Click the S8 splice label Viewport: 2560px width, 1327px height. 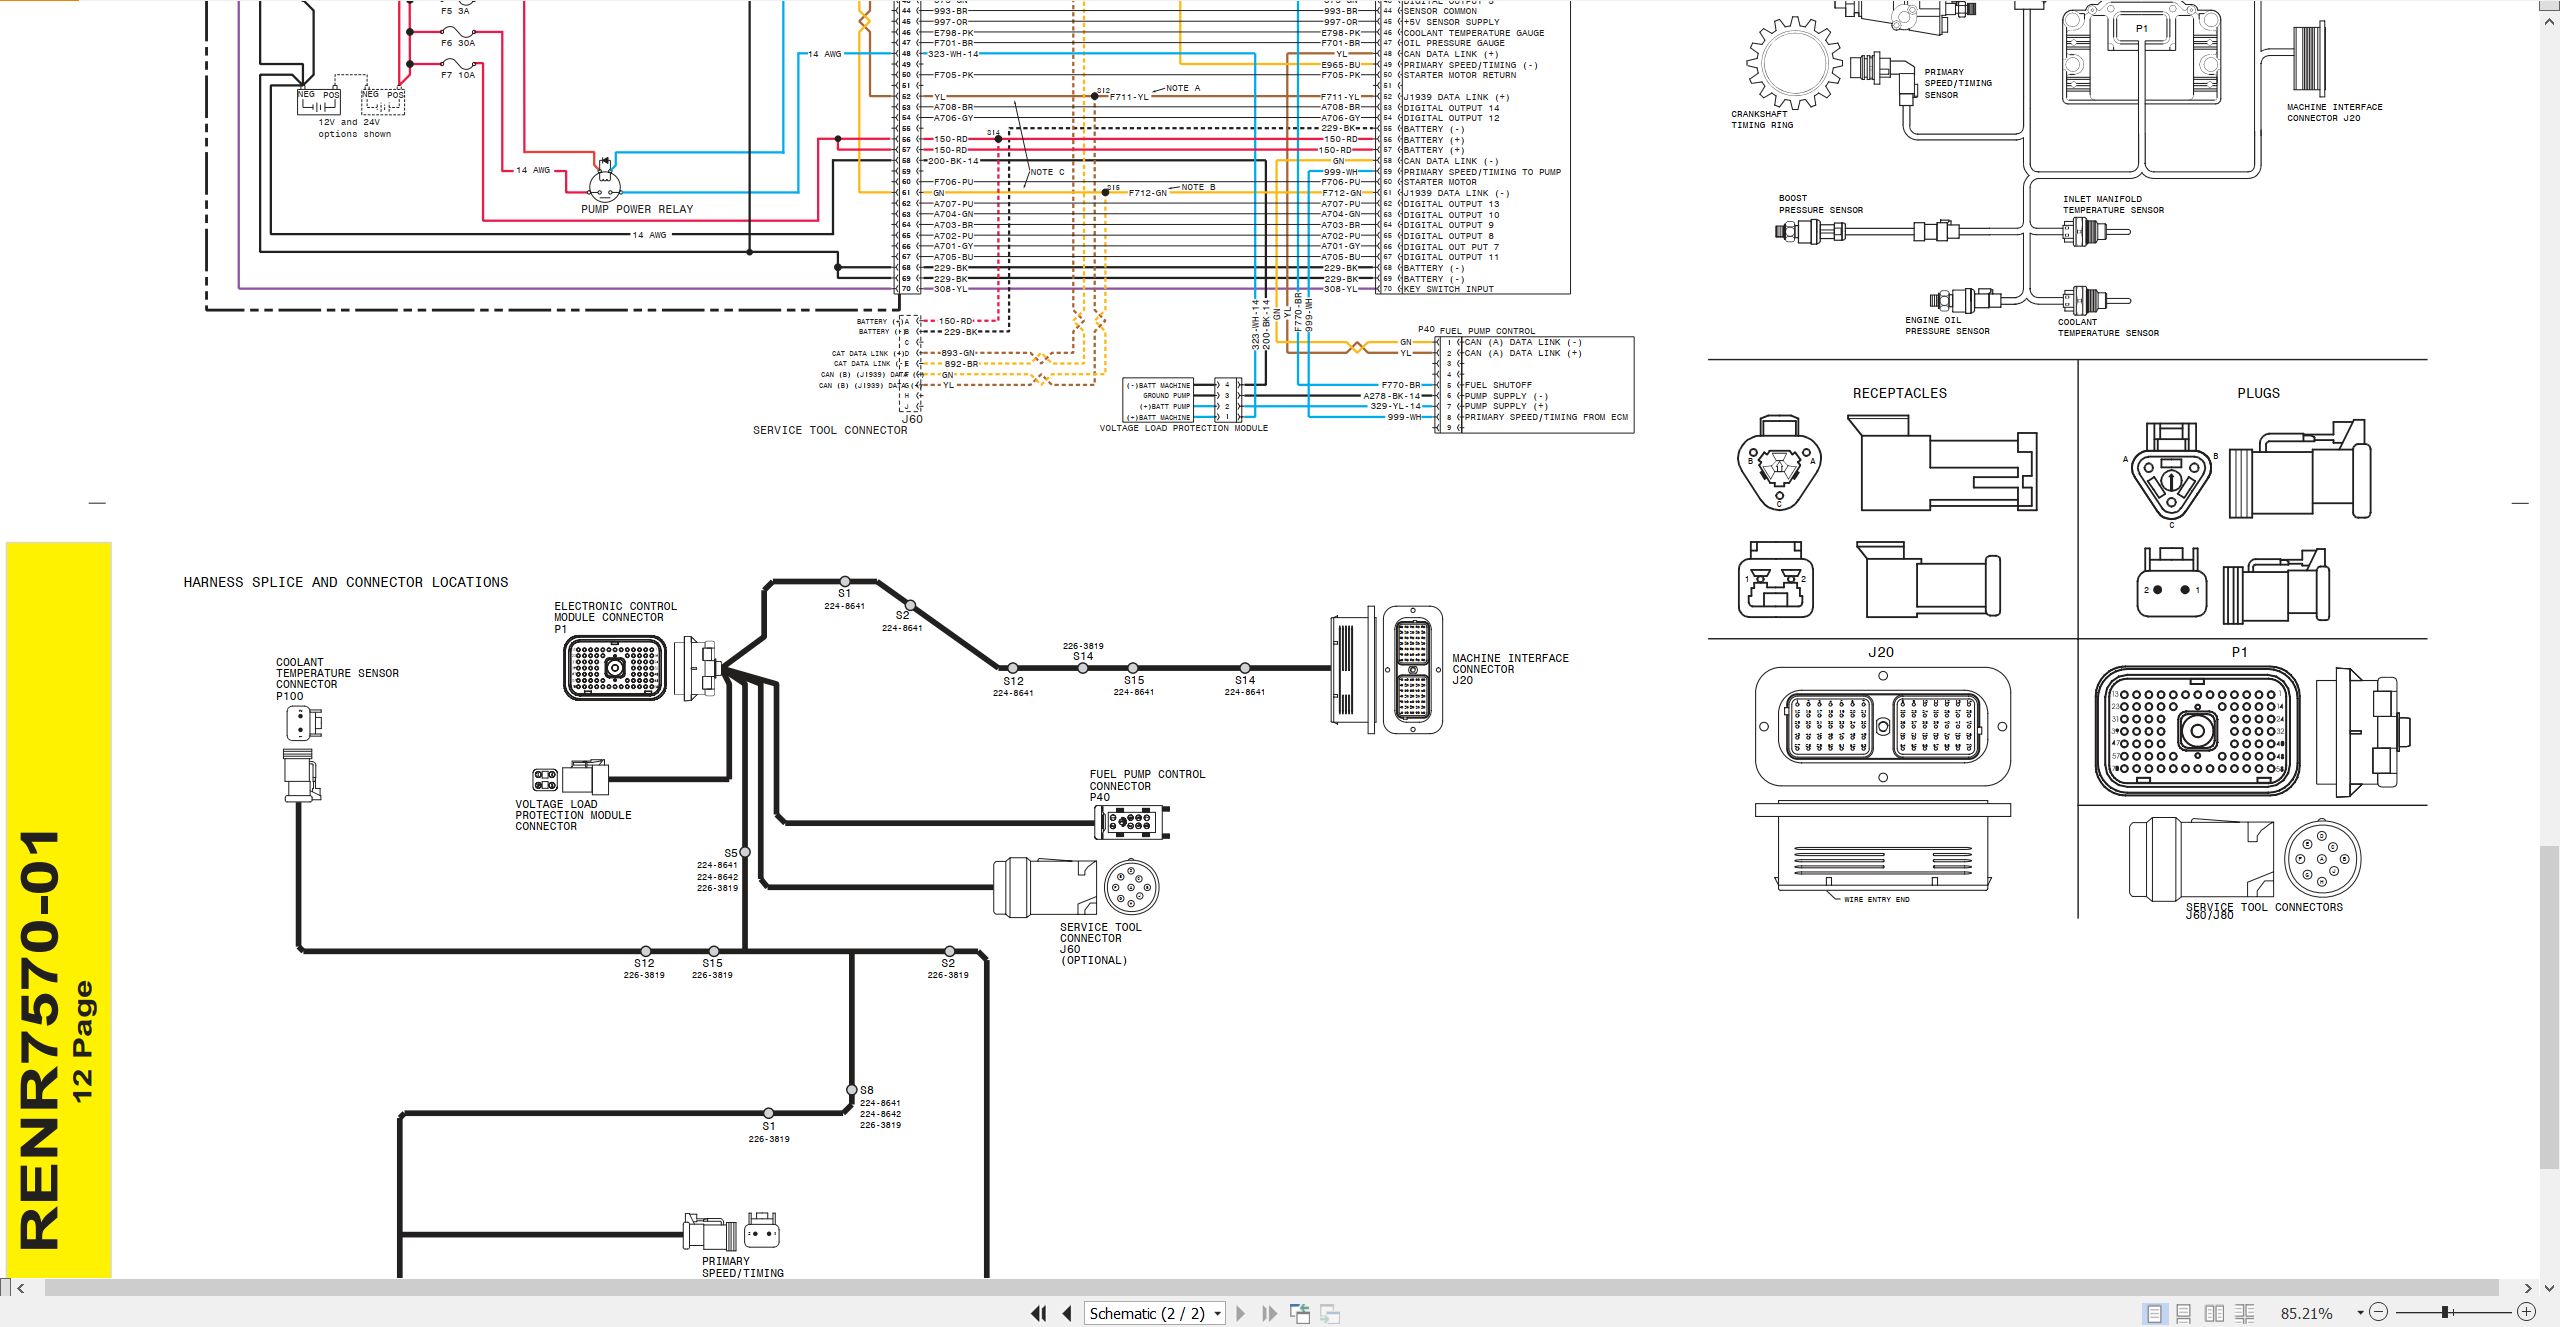(867, 1090)
